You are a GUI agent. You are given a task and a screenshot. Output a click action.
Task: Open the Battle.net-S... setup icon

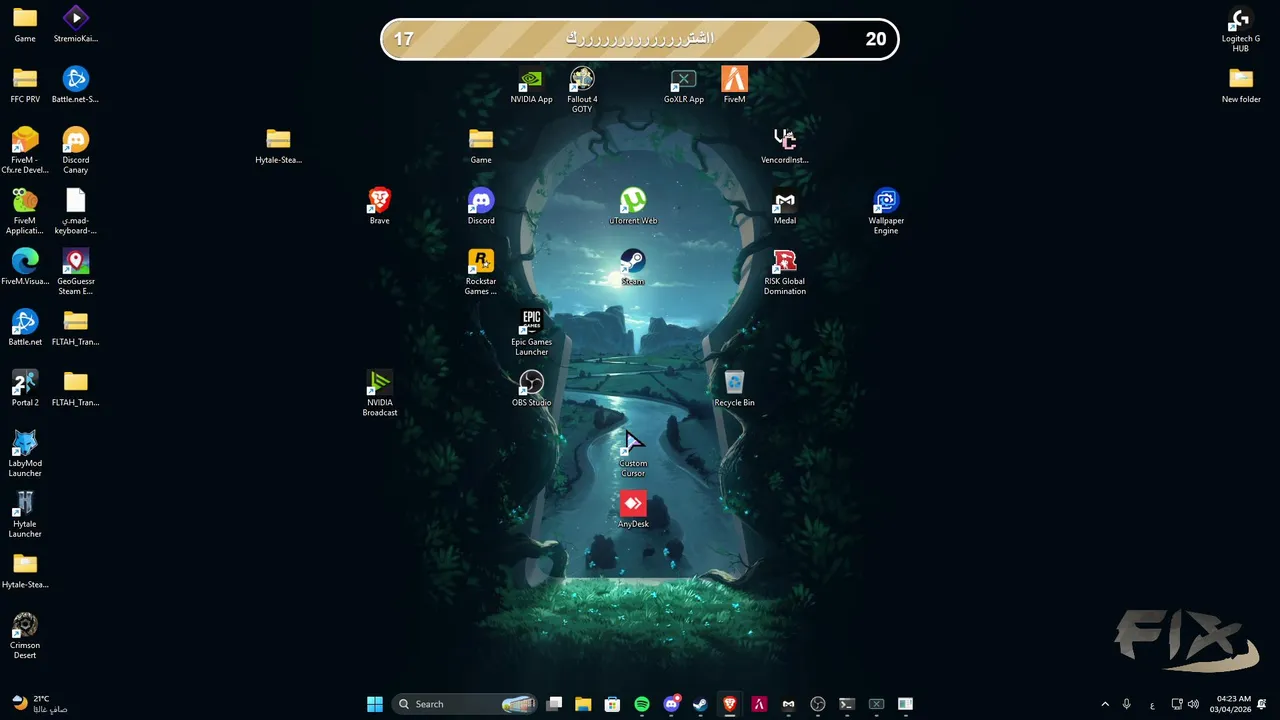click(76, 85)
